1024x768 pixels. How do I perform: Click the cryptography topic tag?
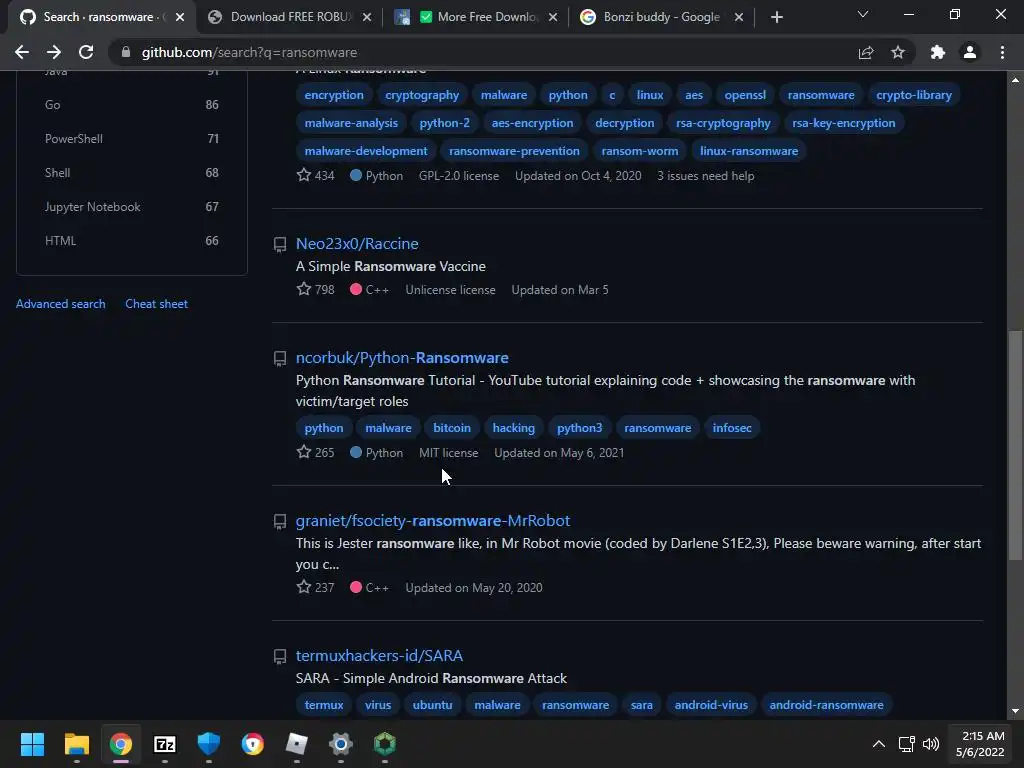coord(422,95)
